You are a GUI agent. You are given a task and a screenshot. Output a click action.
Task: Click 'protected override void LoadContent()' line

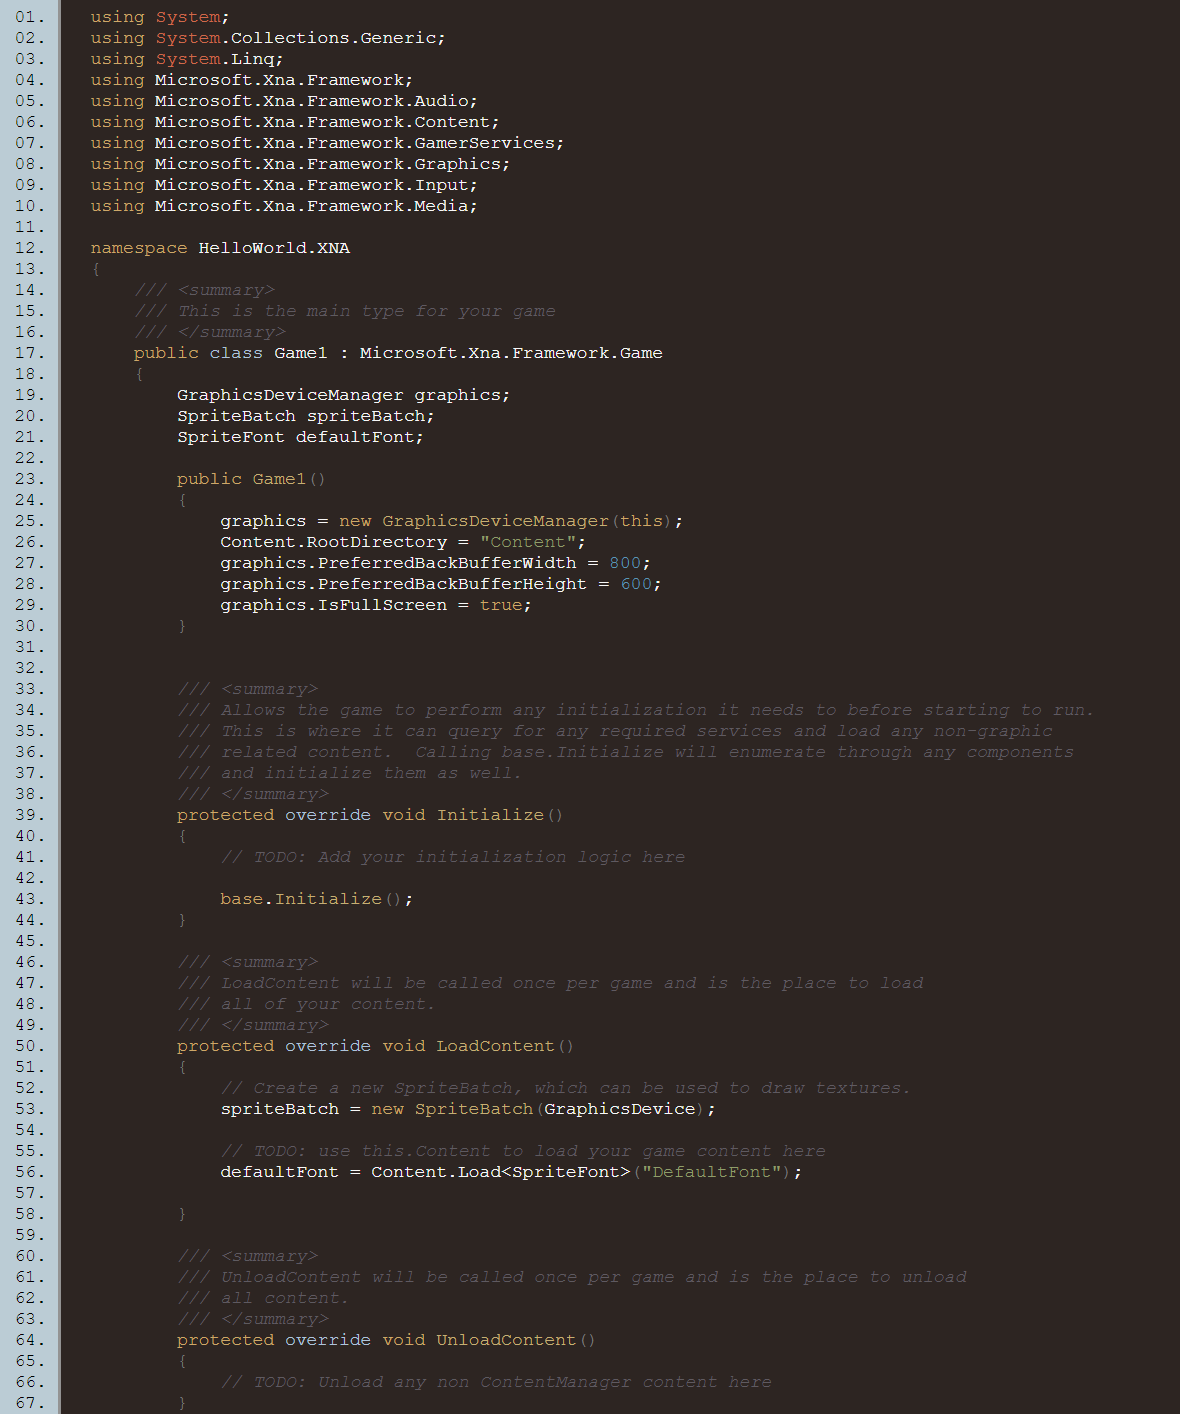coord(375,1046)
